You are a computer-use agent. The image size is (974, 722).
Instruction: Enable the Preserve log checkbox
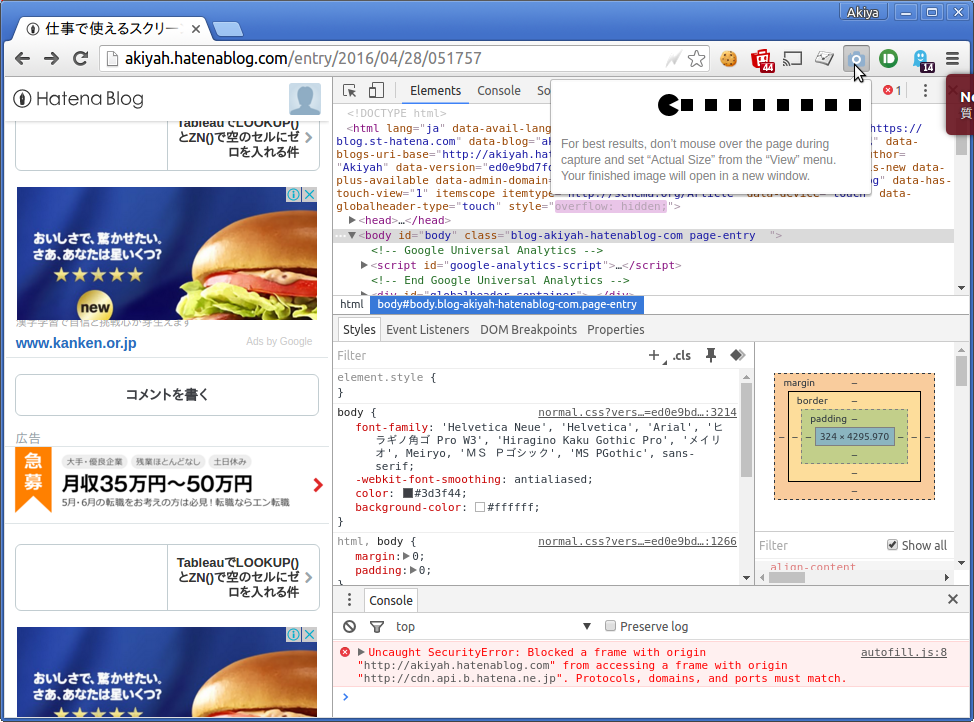[x=610, y=626]
